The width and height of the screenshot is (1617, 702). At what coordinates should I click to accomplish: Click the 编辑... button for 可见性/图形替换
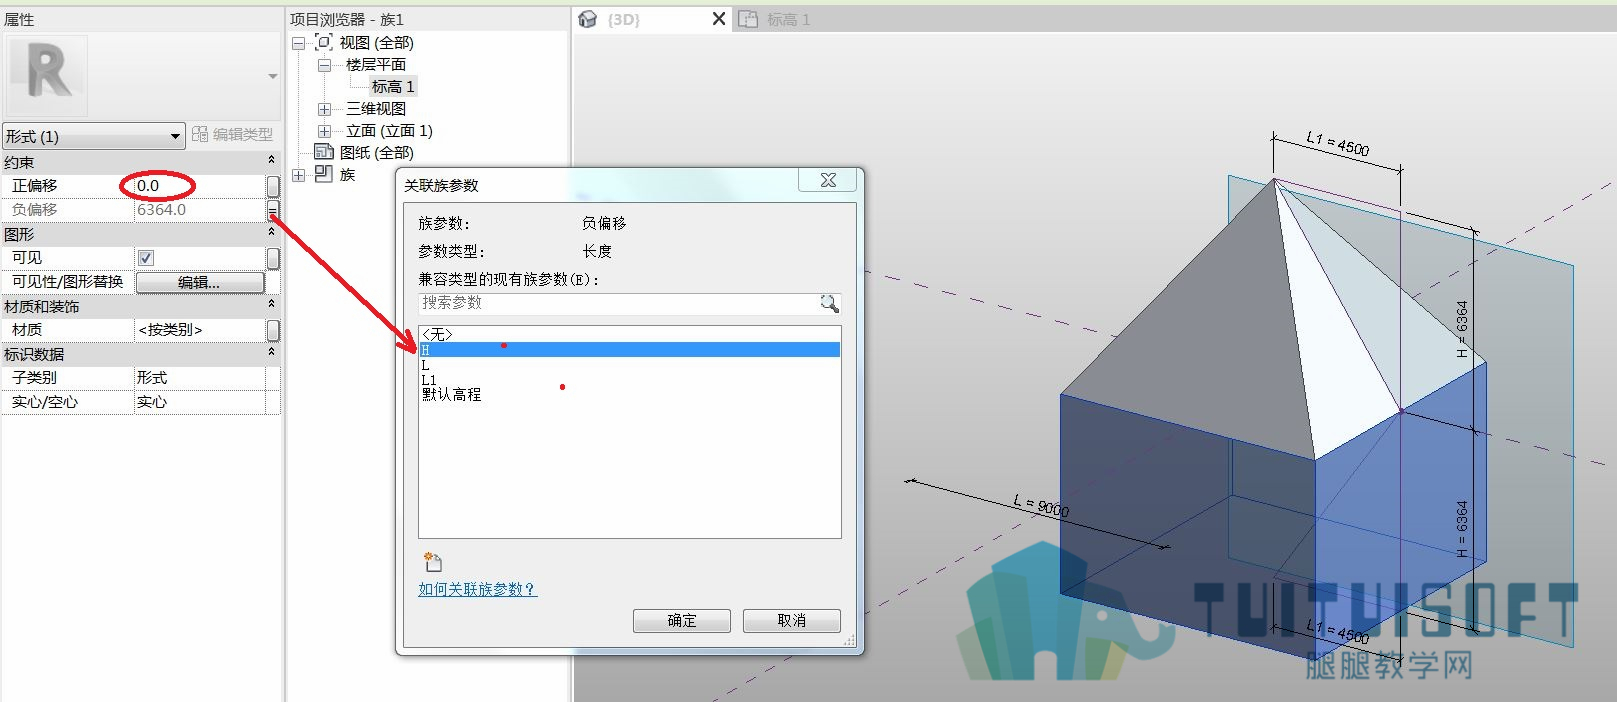tap(200, 283)
